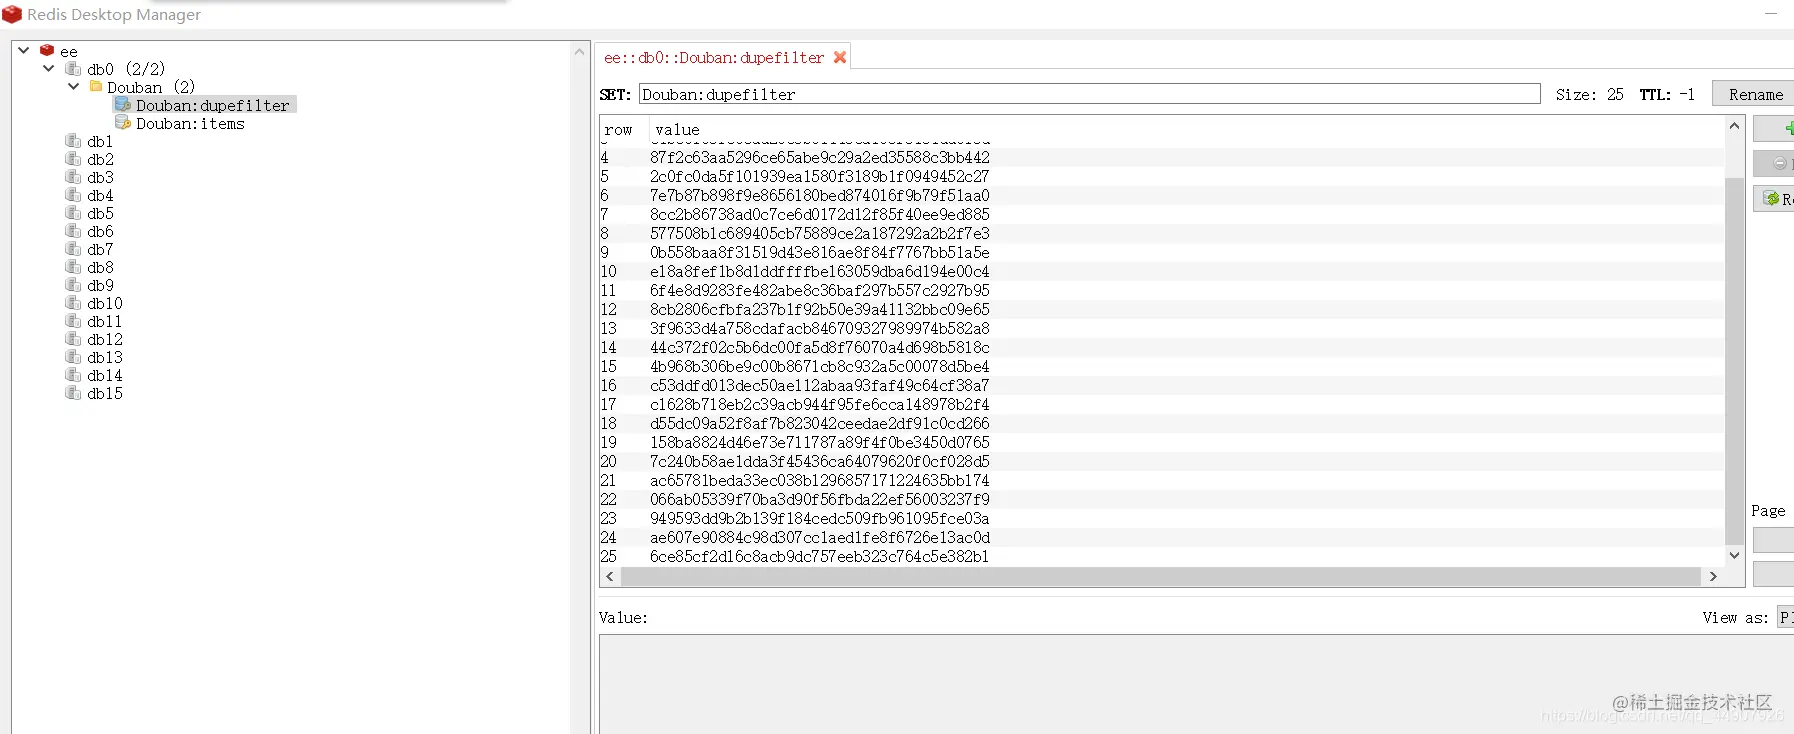The width and height of the screenshot is (1794, 734).
Task: Click the table horizontal scrollbar left arrow
Action: tap(610, 576)
